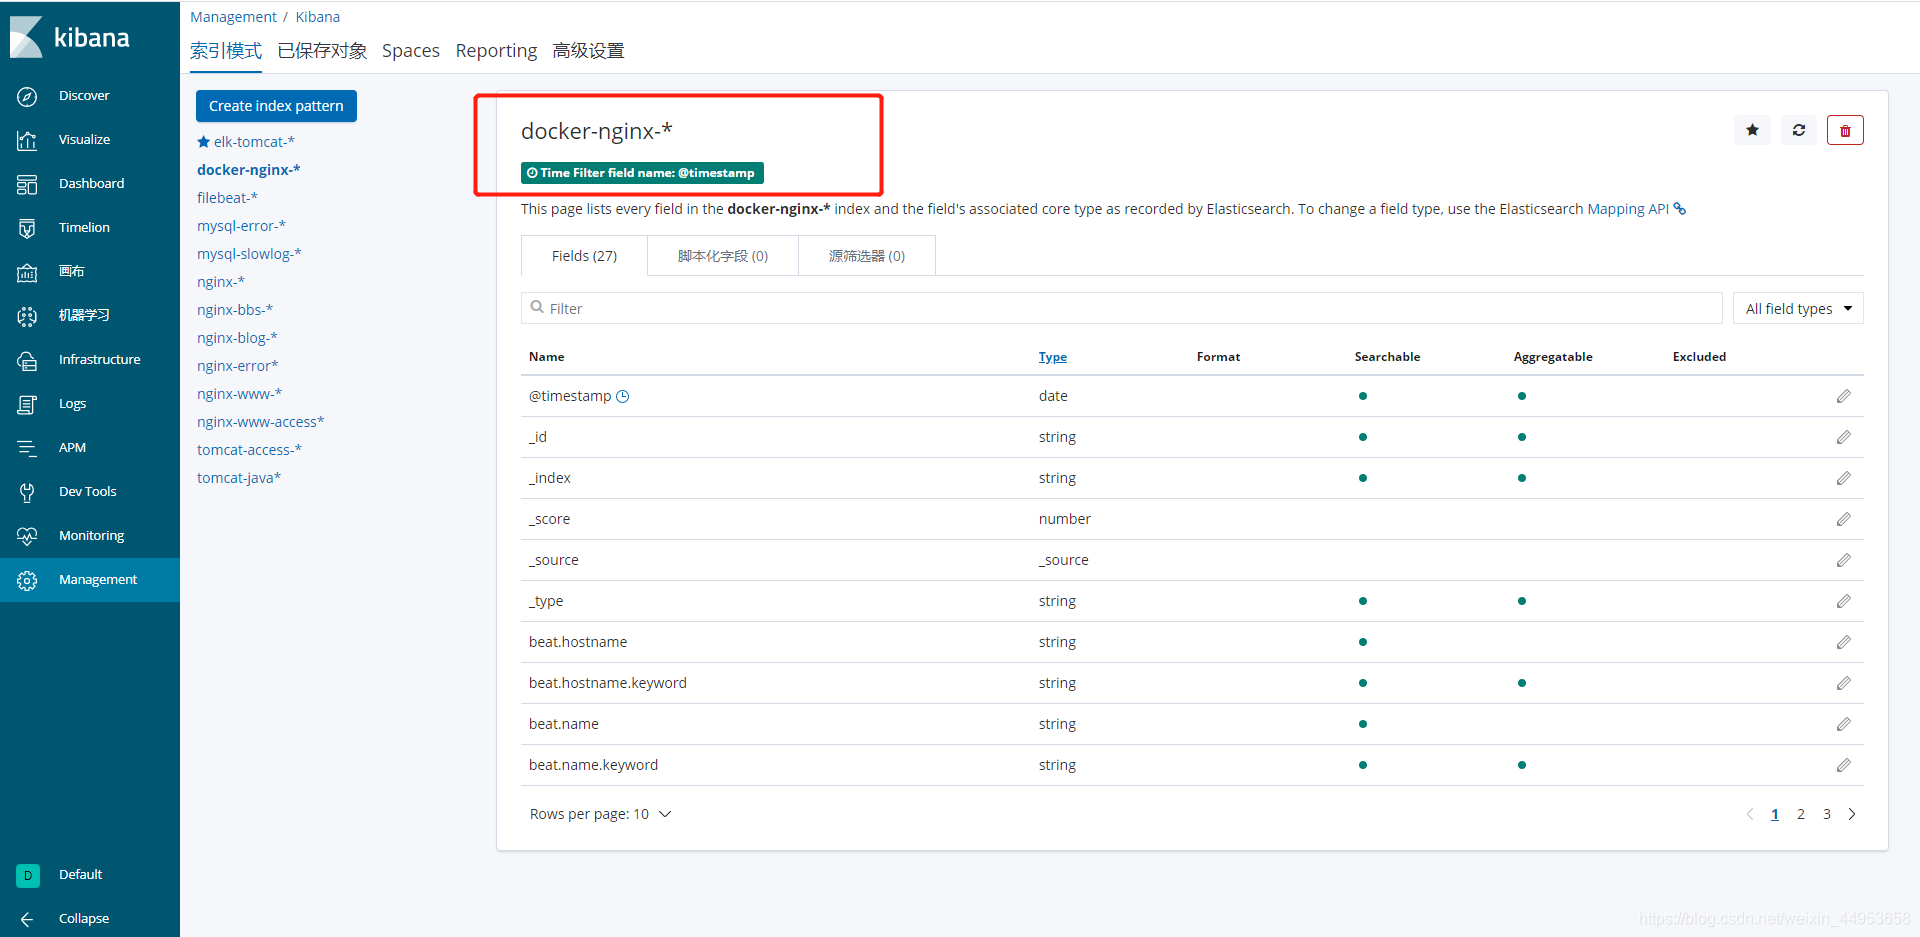Delete the docker-nginx-* index pattern

[1845, 130]
